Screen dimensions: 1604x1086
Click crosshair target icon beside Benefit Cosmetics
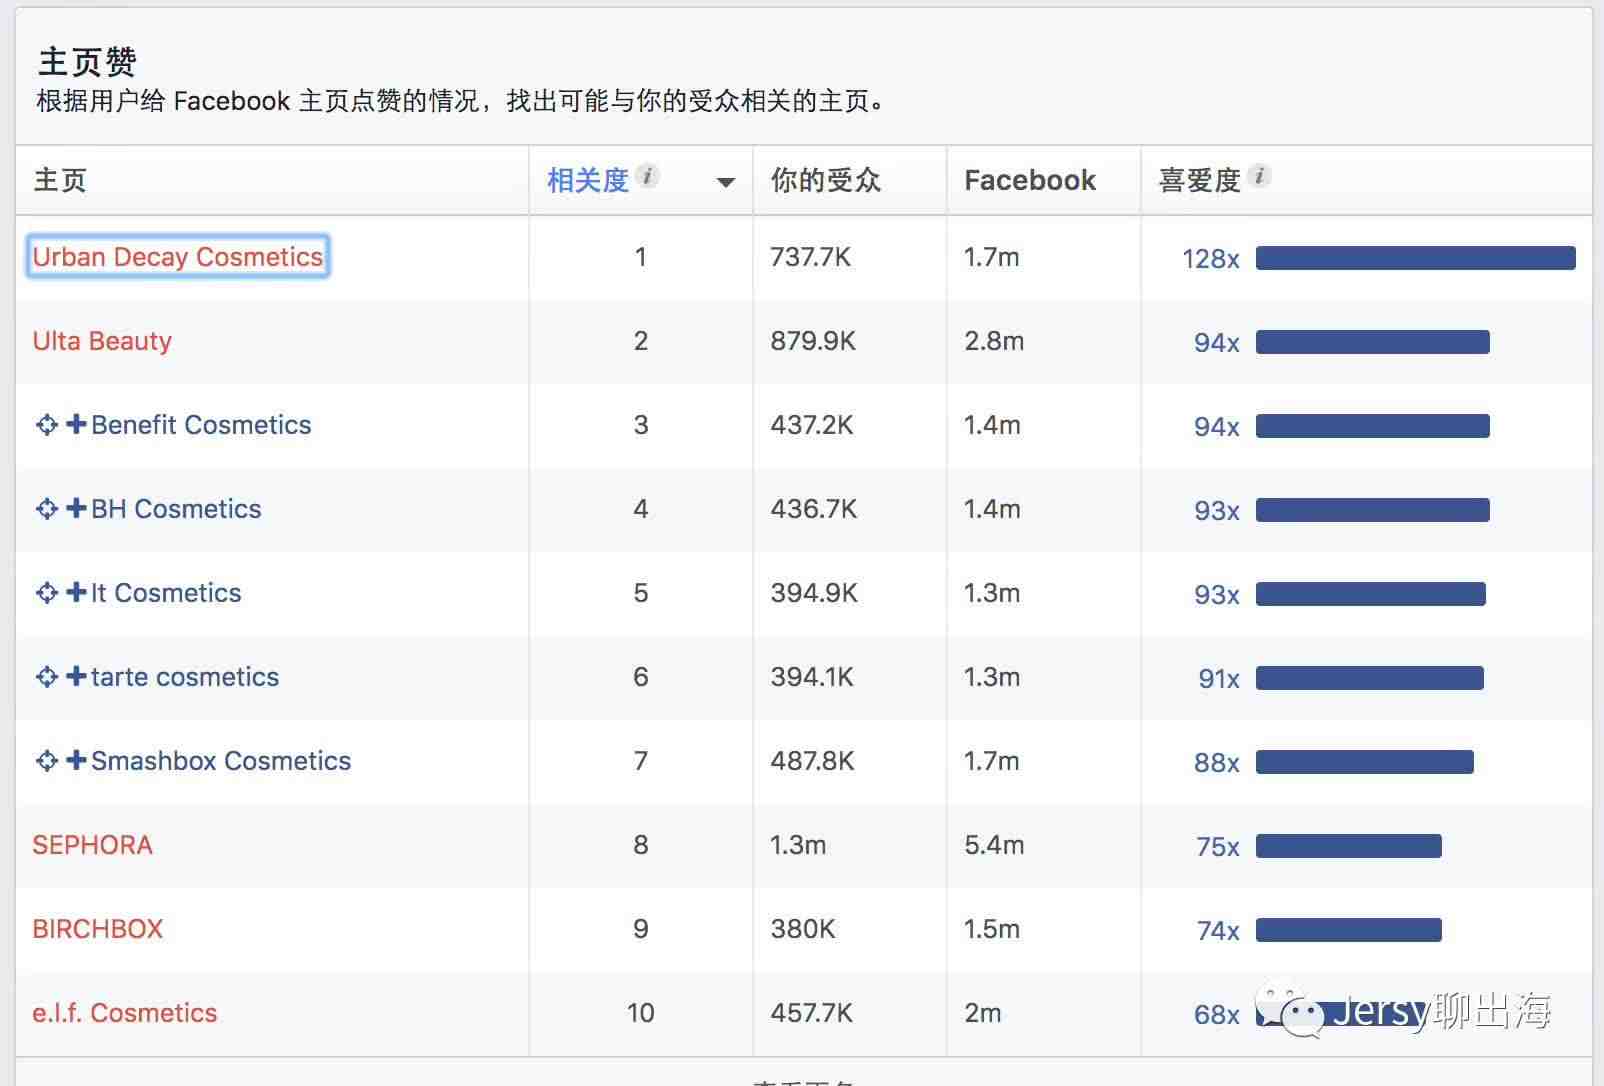click(x=46, y=425)
